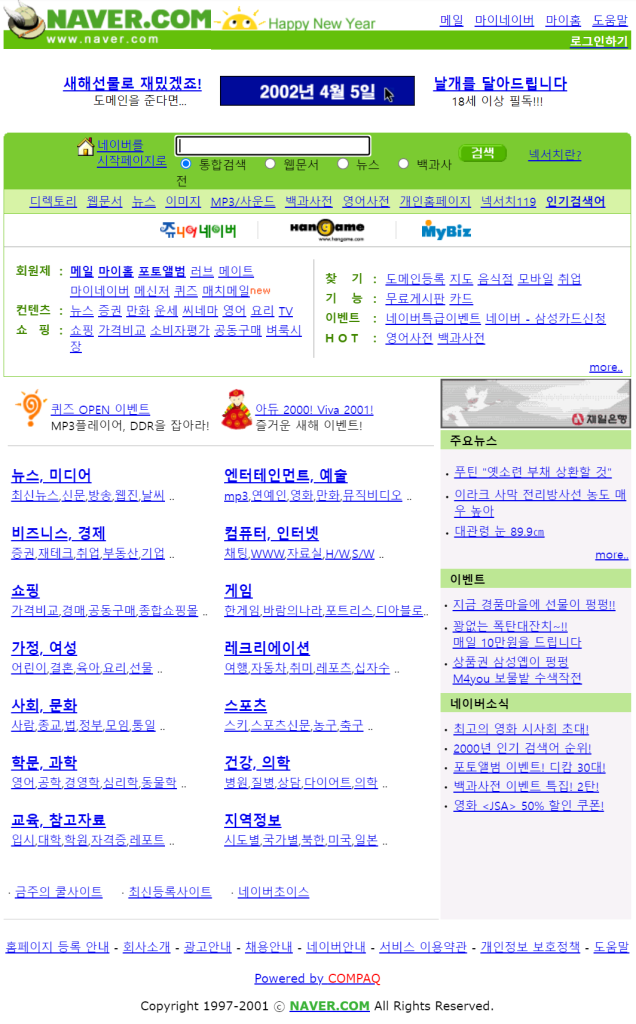Click the search text input field
Viewport: 636px width, 1024px height.
[273, 145]
